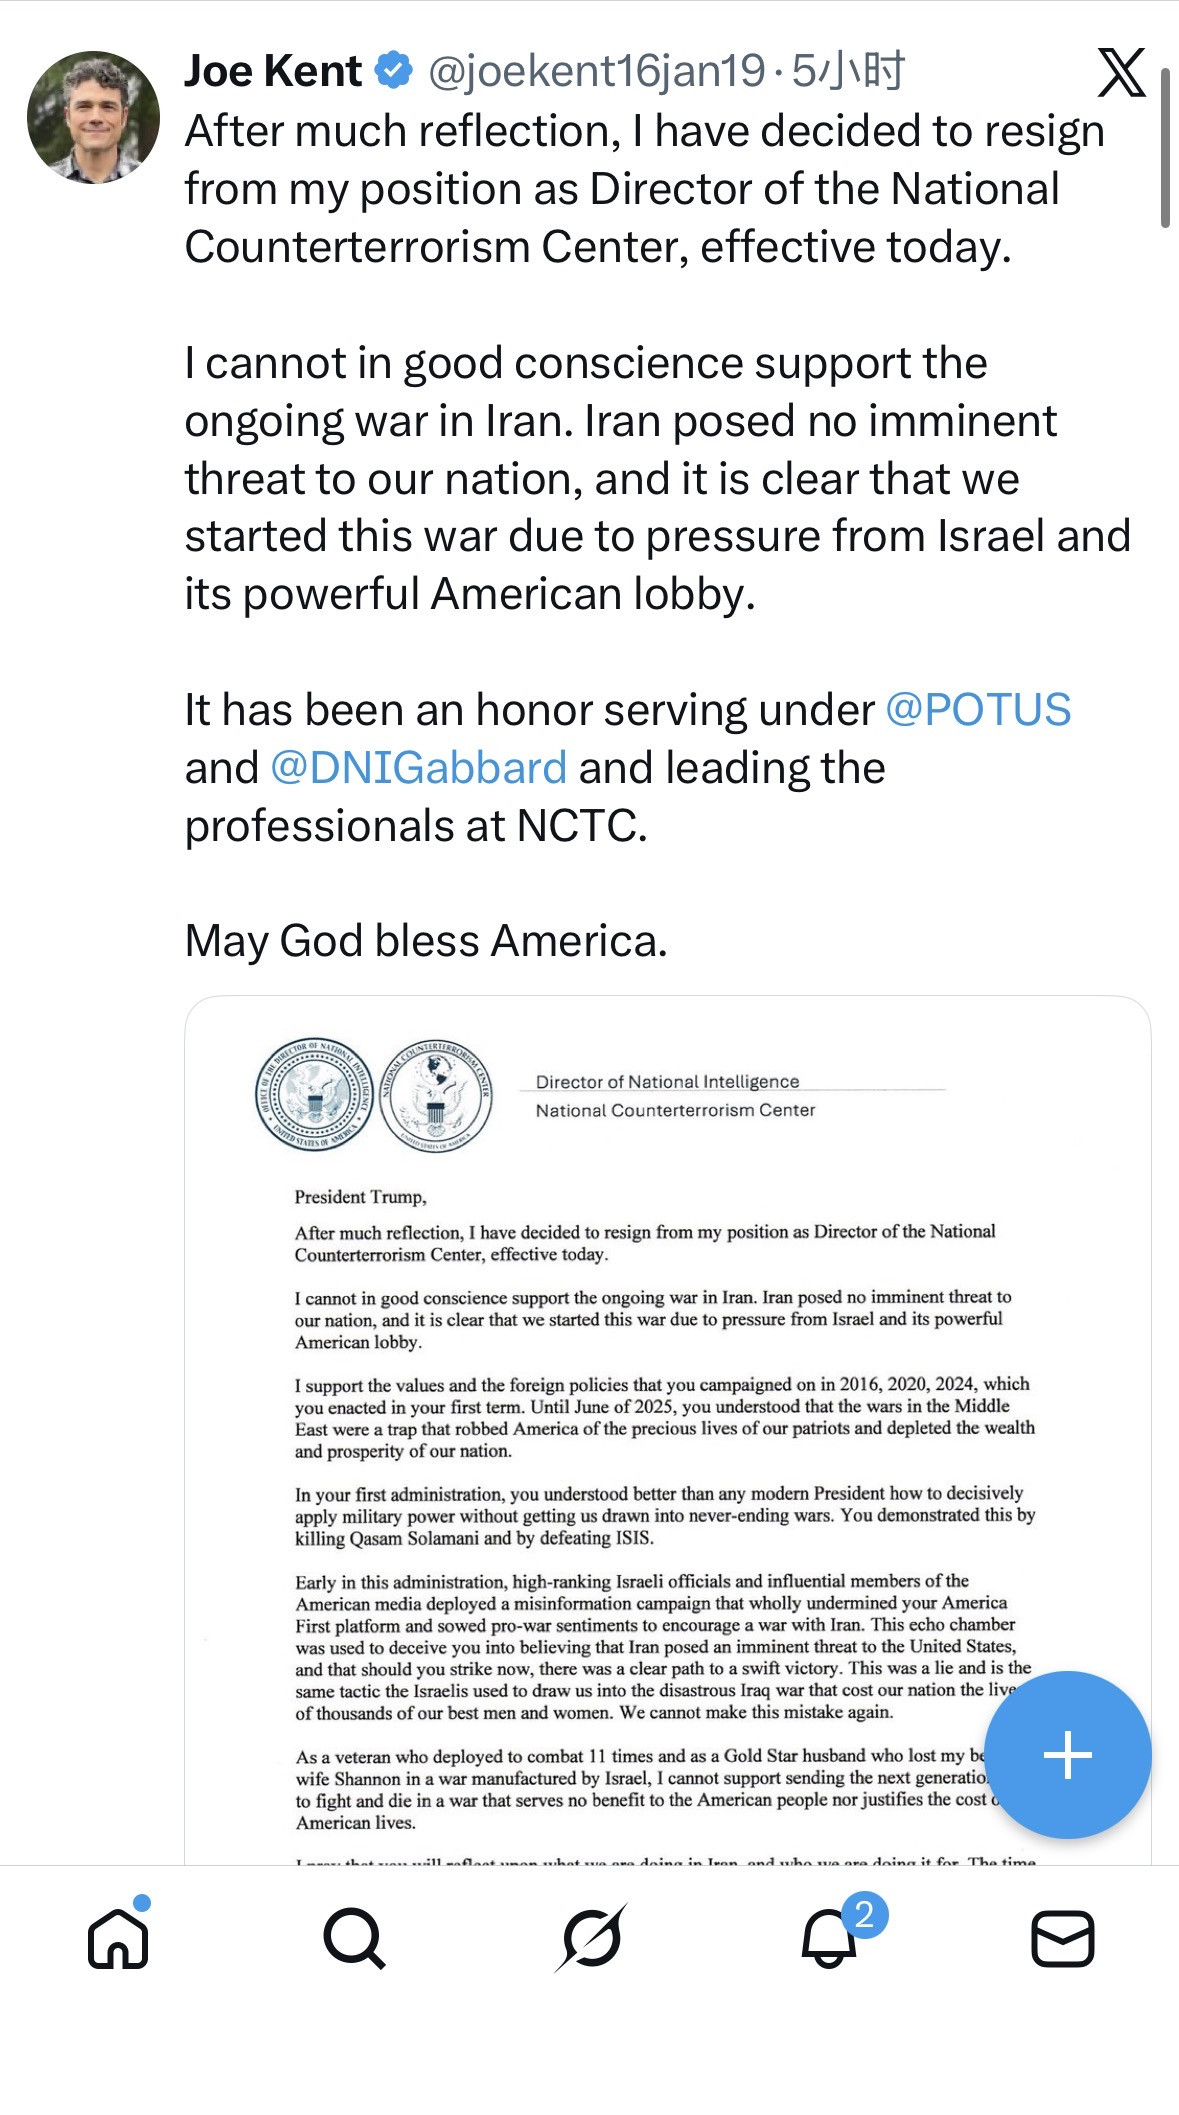This screenshot has height=2115, width=1179.
Task: Tap the @joekent16jan19 handle
Action: [x=597, y=71]
